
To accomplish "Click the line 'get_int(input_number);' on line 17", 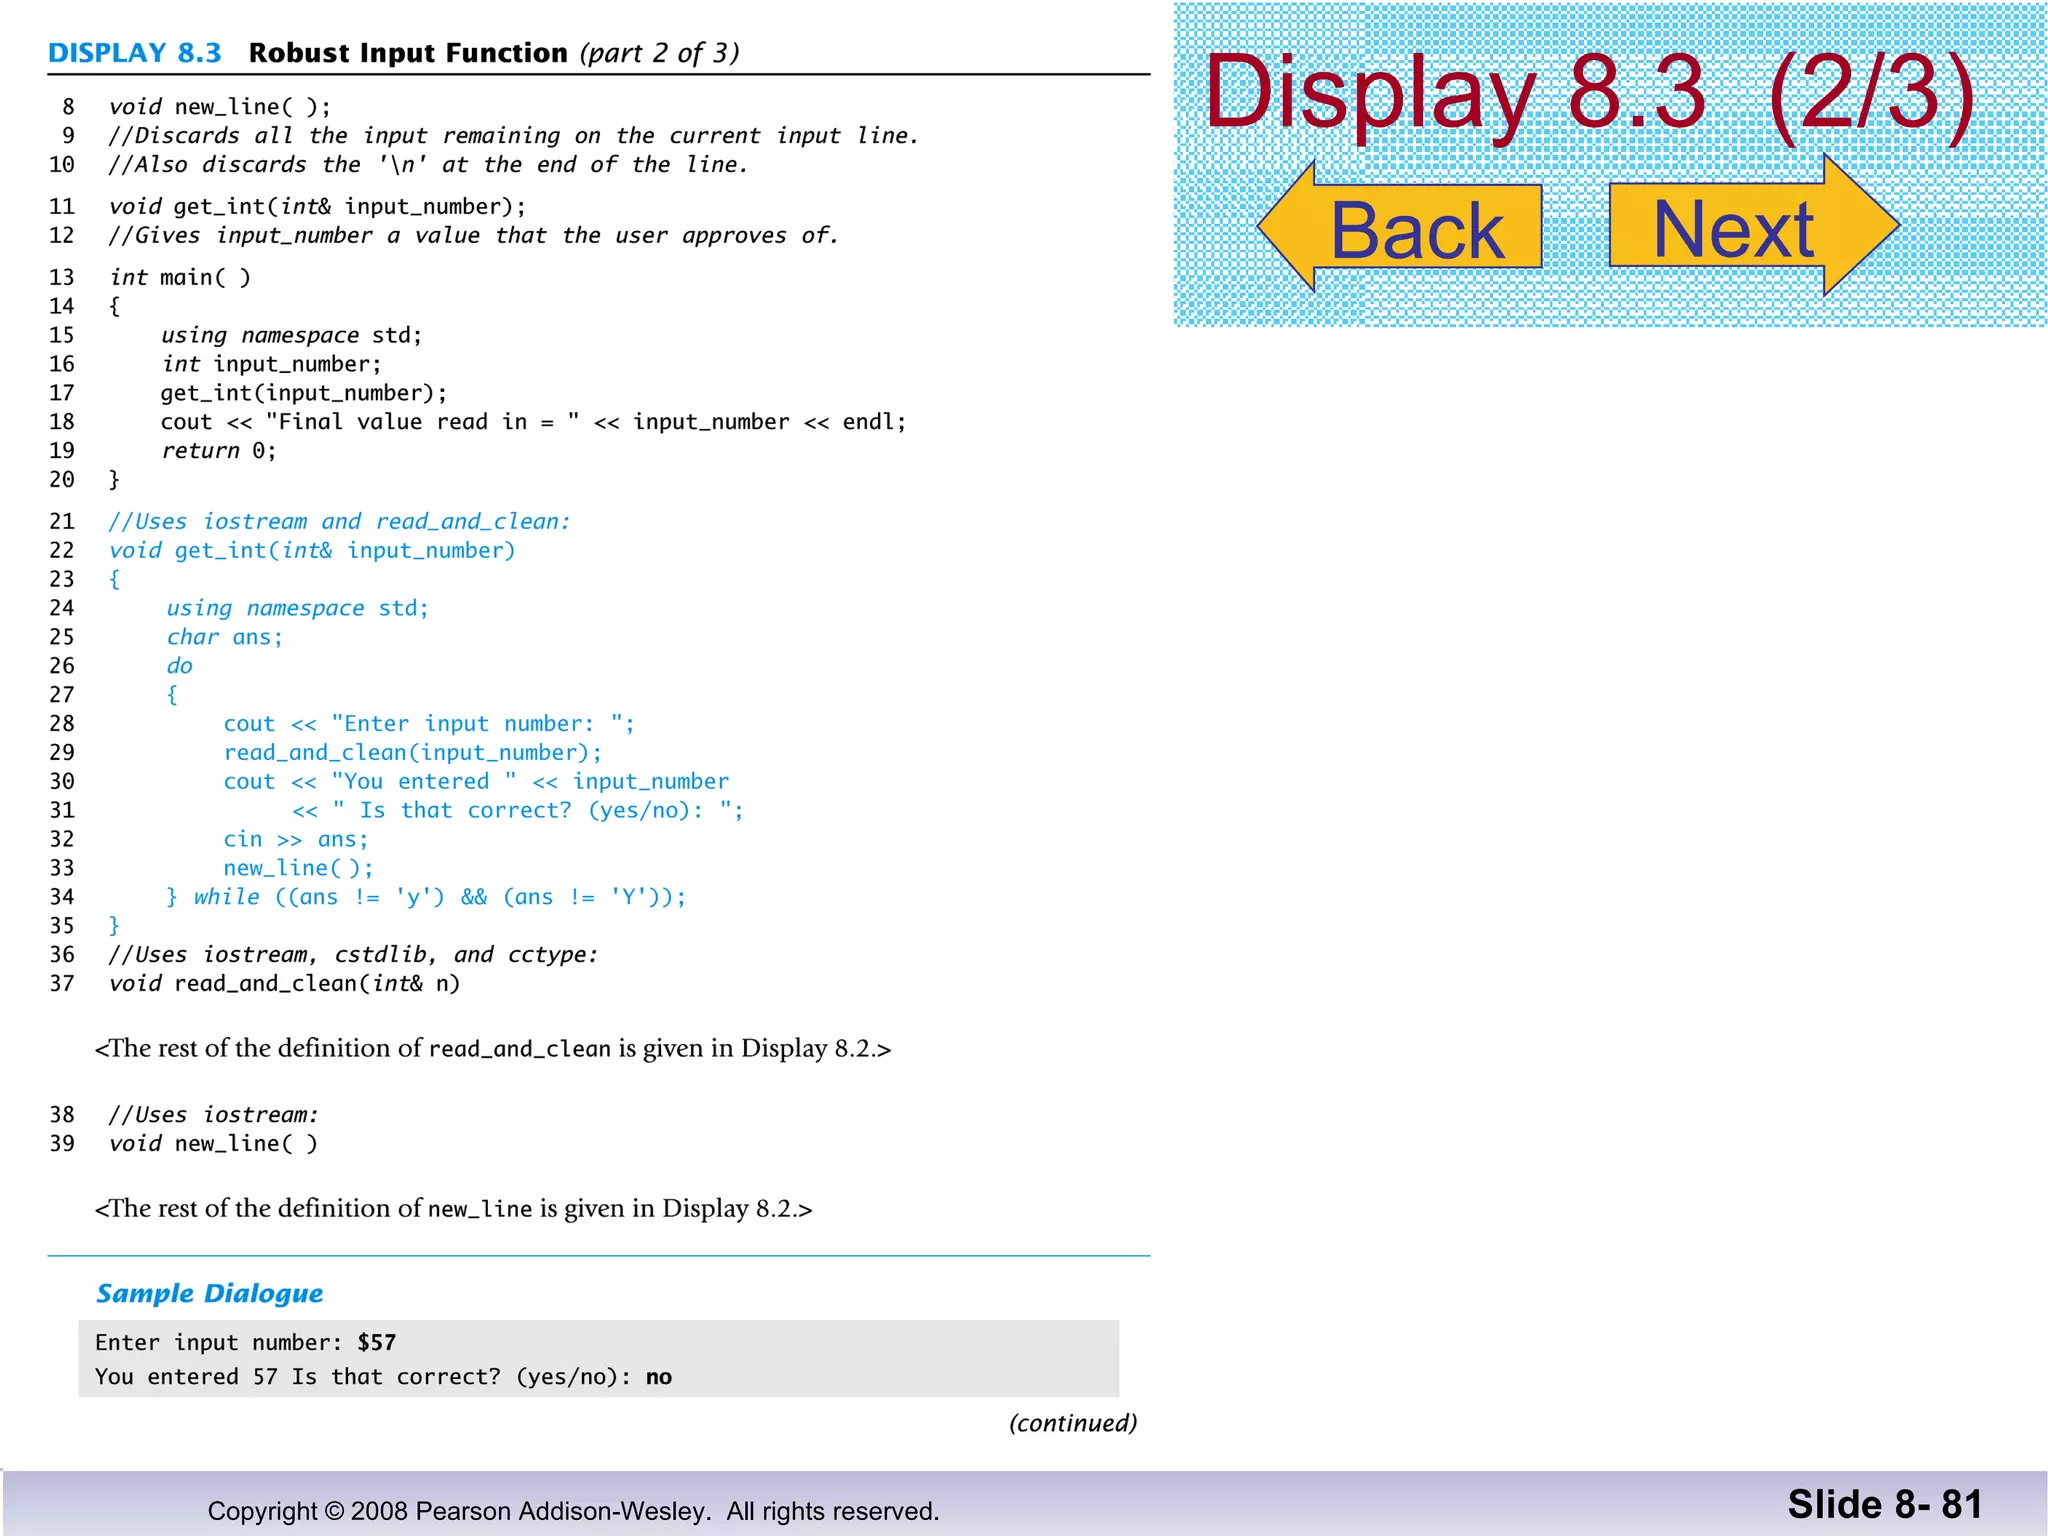I will coord(304,394).
